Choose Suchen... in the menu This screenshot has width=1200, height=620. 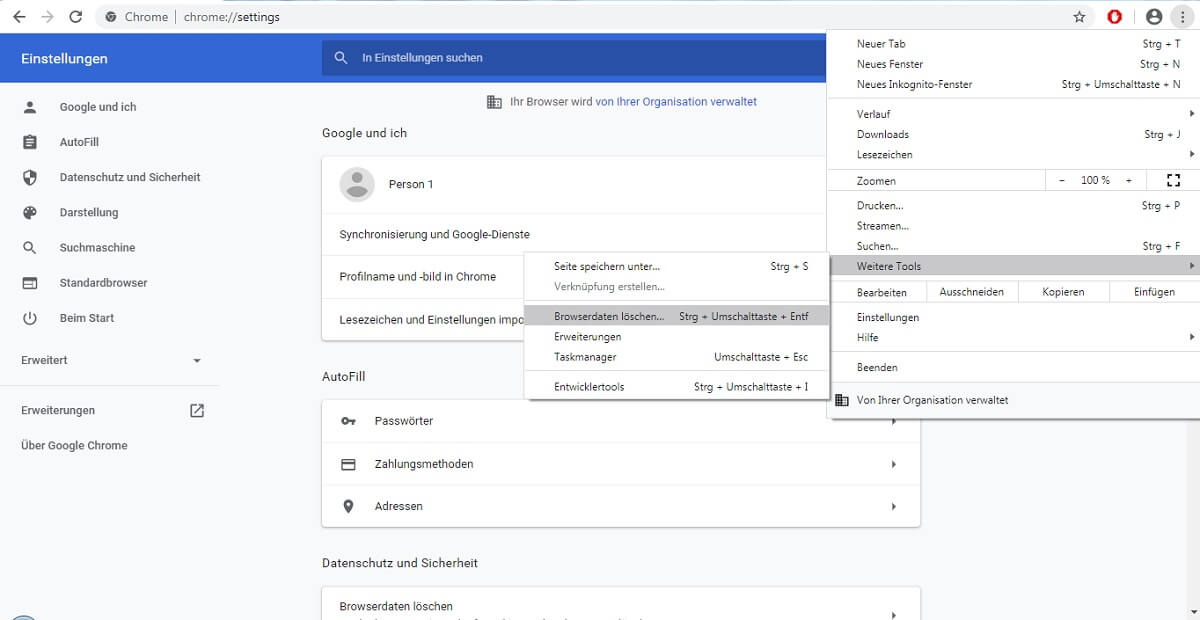click(1013, 246)
